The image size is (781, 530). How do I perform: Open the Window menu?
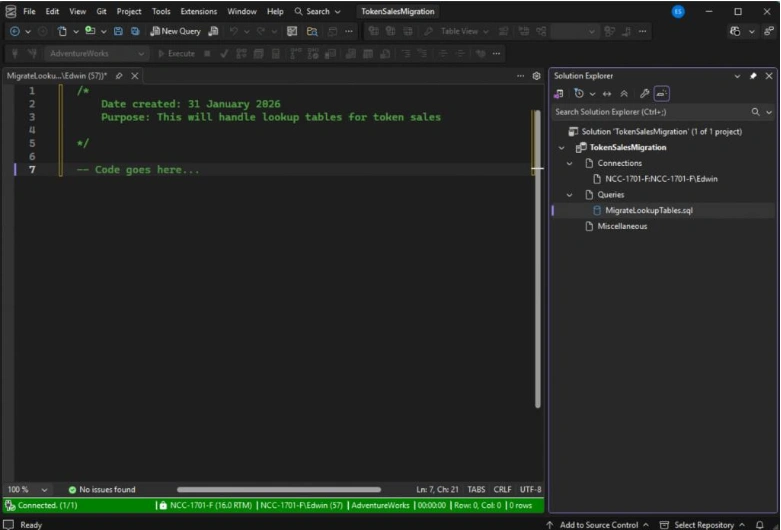click(x=242, y=11)
